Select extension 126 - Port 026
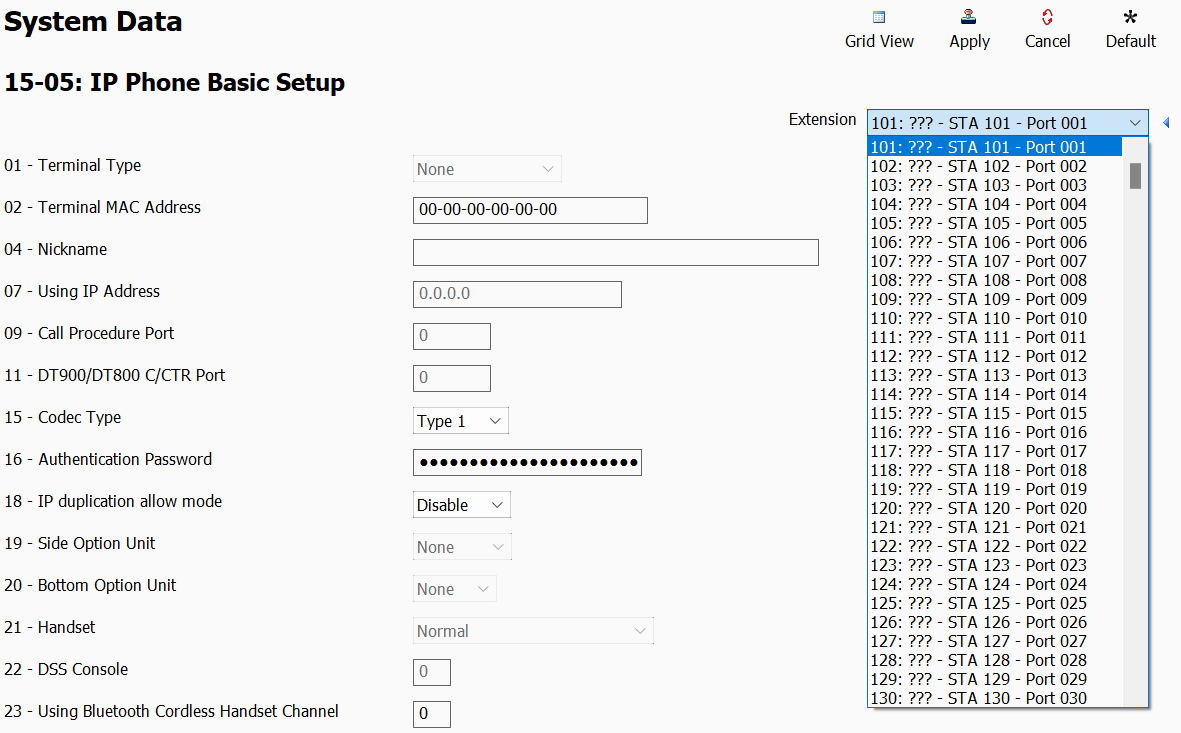 [995, 622]
